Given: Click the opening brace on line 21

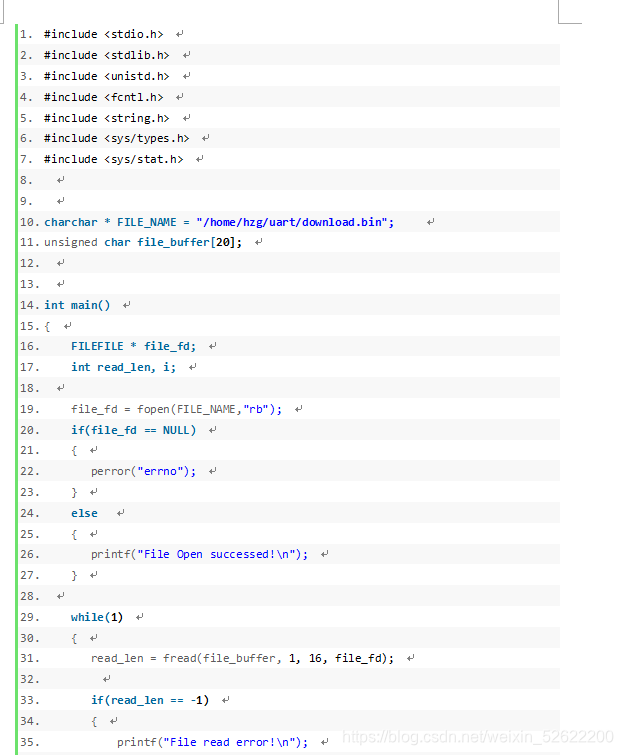Looking at the screenshot, I should pos(74,451).
